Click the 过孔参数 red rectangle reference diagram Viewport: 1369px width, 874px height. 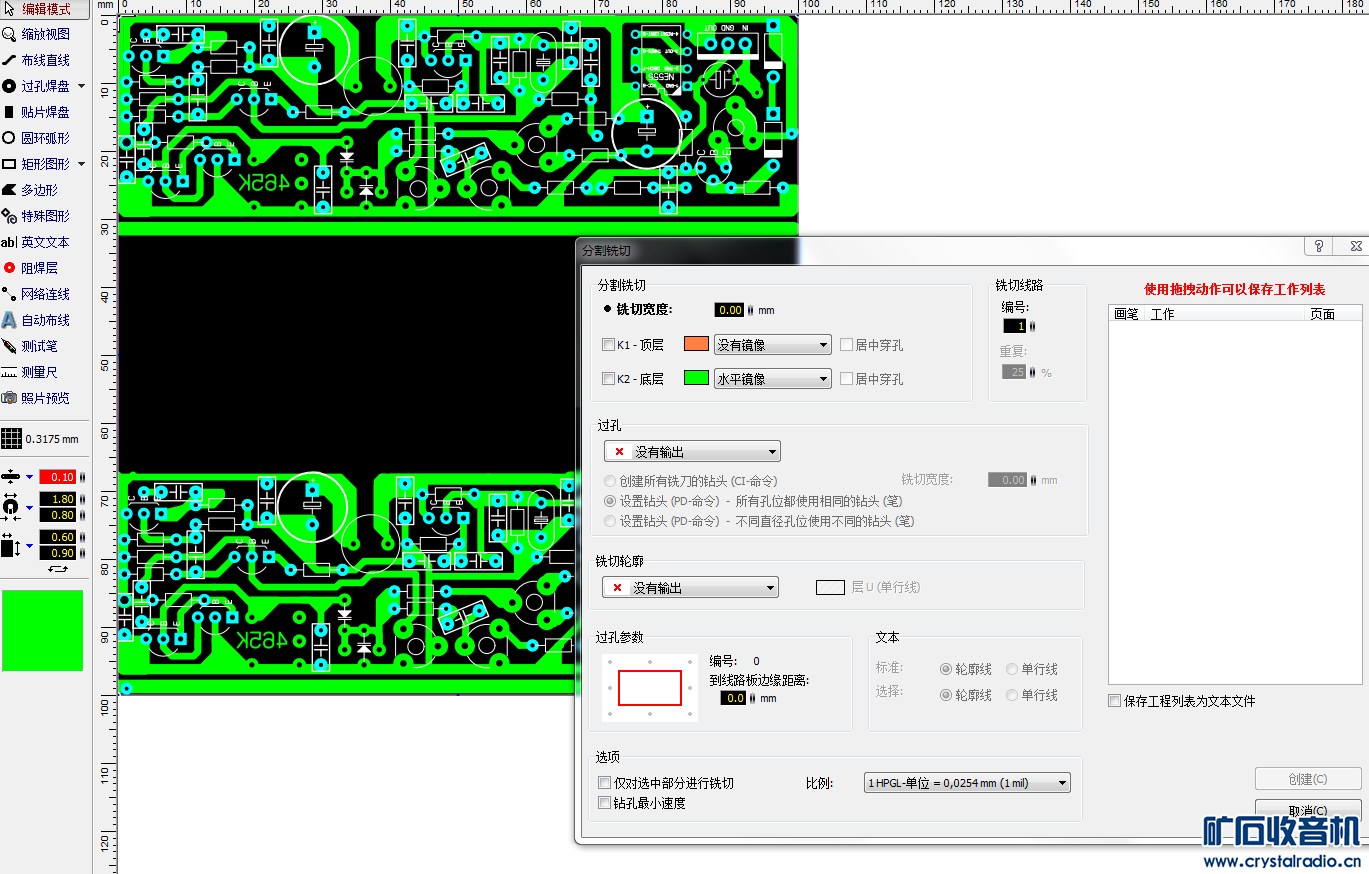650,688
